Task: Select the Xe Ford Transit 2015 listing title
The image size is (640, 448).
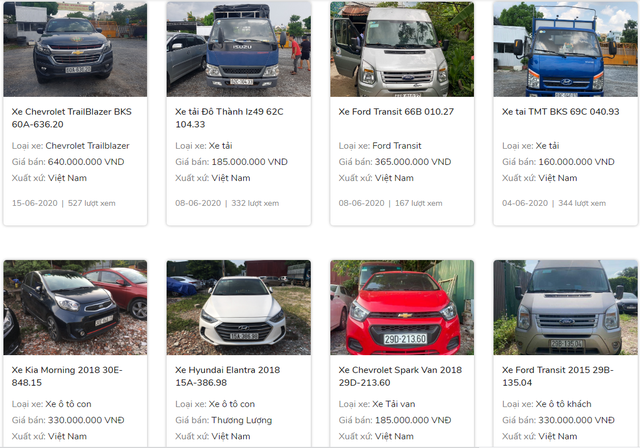Action: click(558, 376)
